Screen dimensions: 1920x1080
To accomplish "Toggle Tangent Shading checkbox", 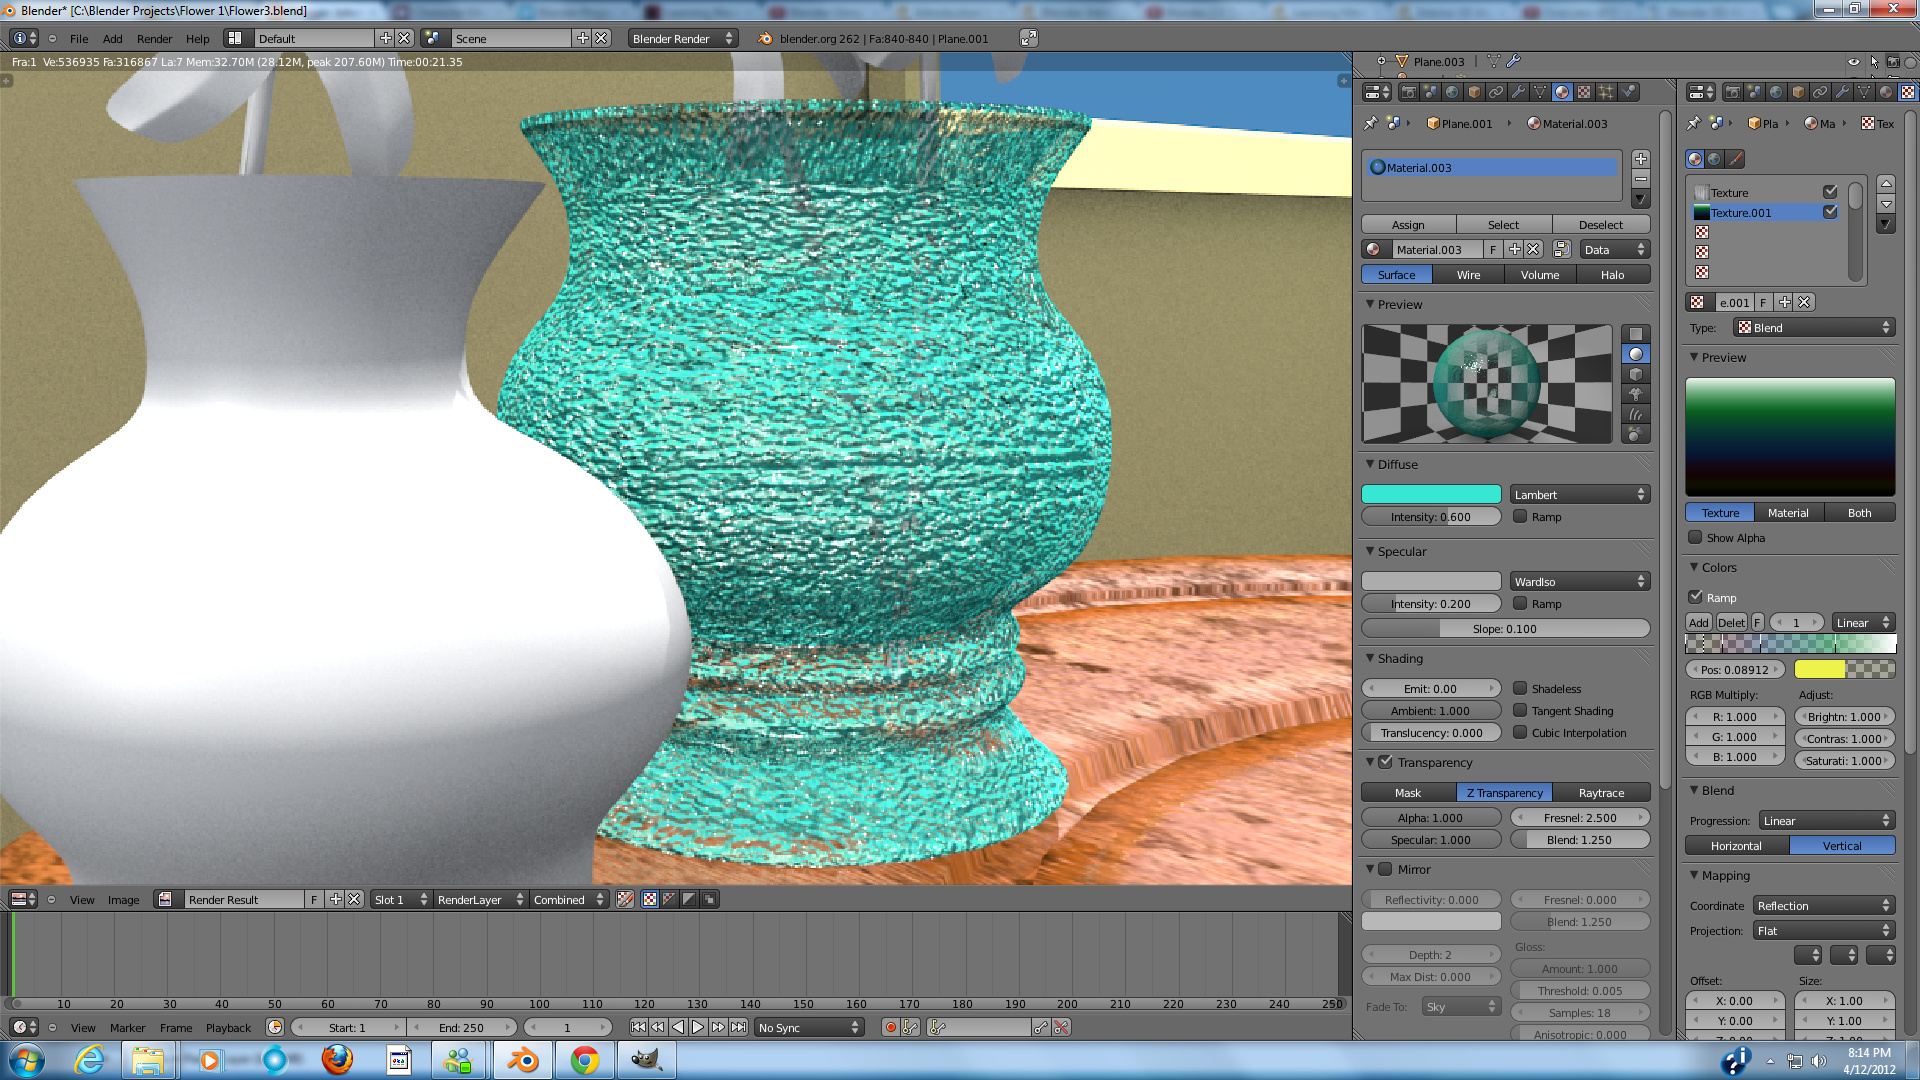I will click(1520, 710).
